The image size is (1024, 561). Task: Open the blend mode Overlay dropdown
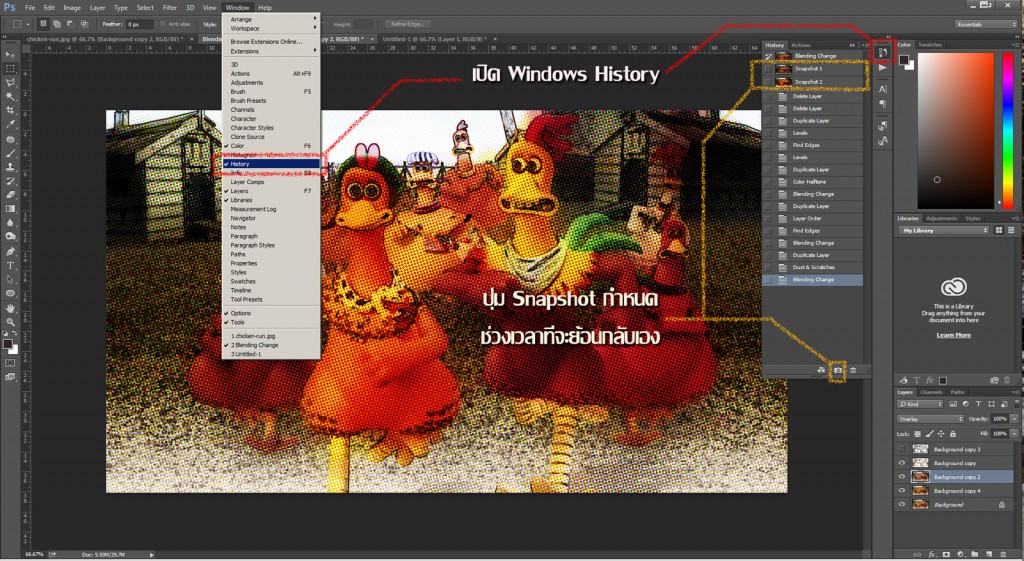(x=930, y=419)
